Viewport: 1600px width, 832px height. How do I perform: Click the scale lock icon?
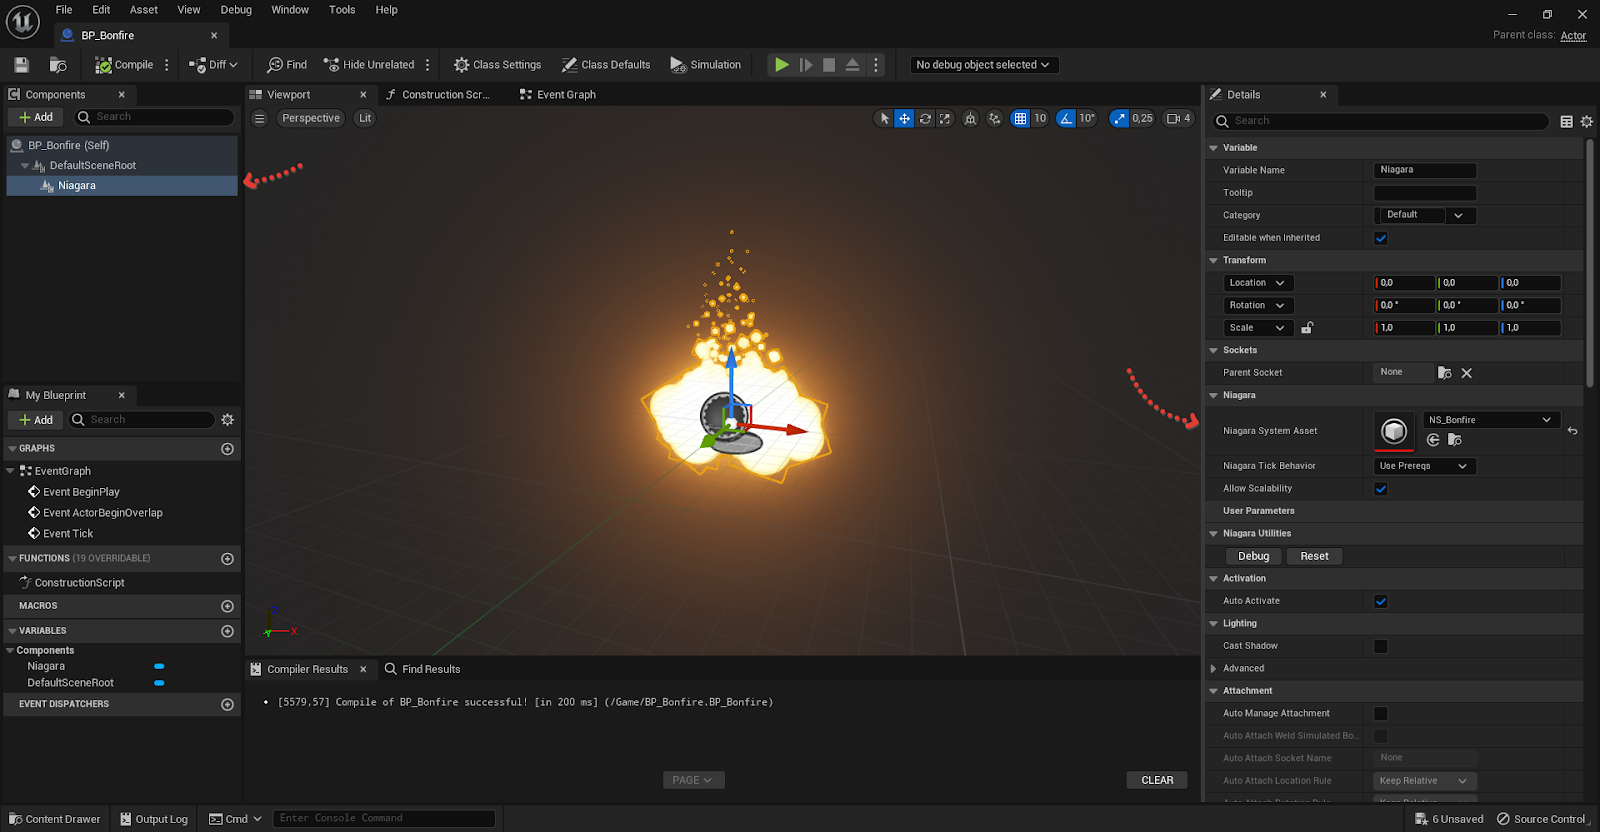coord(1307,328)
